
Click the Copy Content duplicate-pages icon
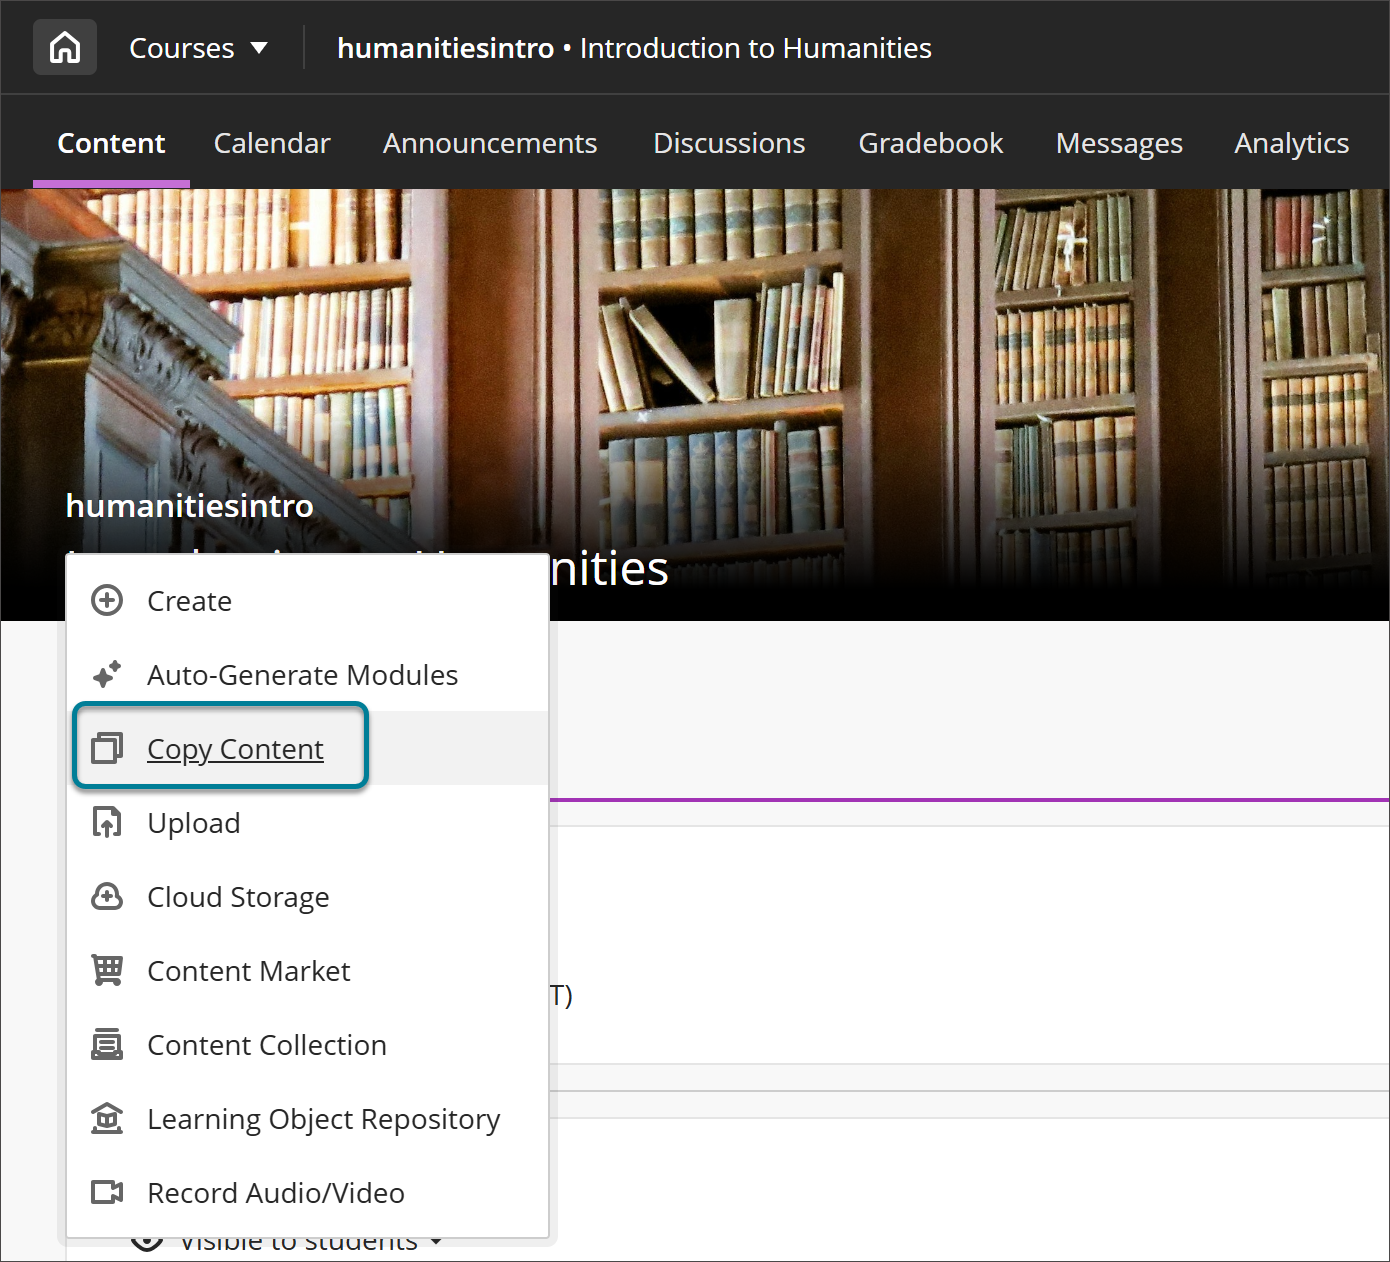tap(106, 748)
